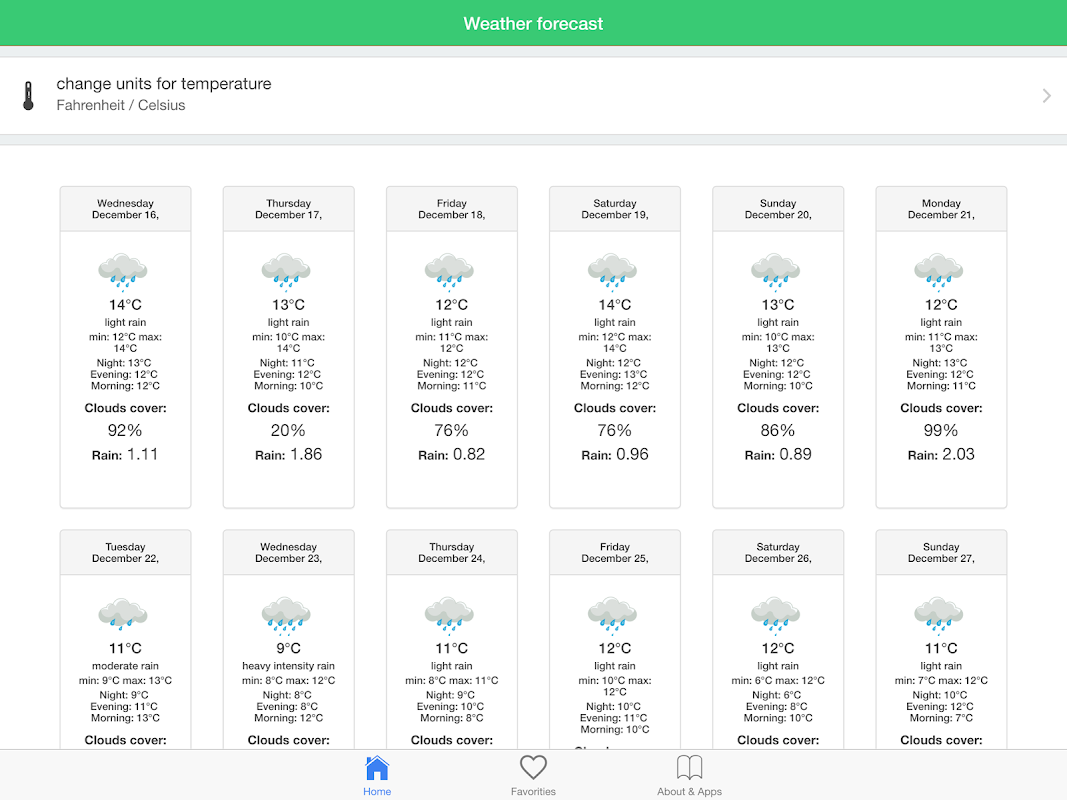1067x800 pixels.
Task: Select the Wednesday December 16 card header
Action: point(125,209)
